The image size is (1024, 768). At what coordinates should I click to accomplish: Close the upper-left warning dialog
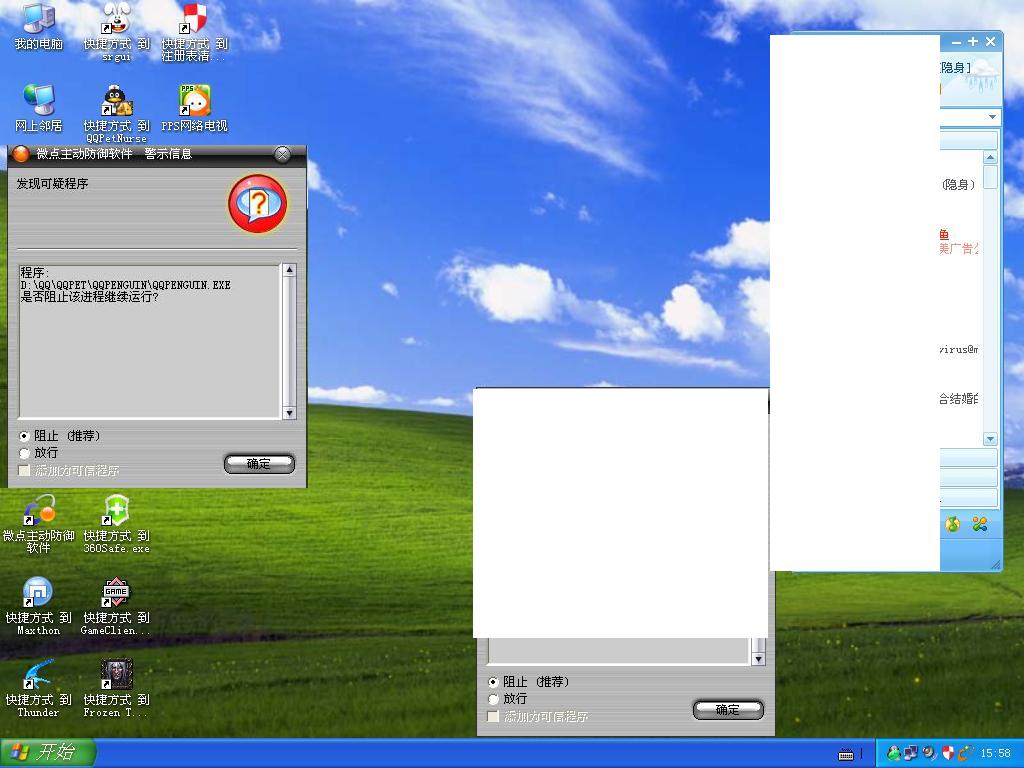pyautogui.click(x=282, y=154)
